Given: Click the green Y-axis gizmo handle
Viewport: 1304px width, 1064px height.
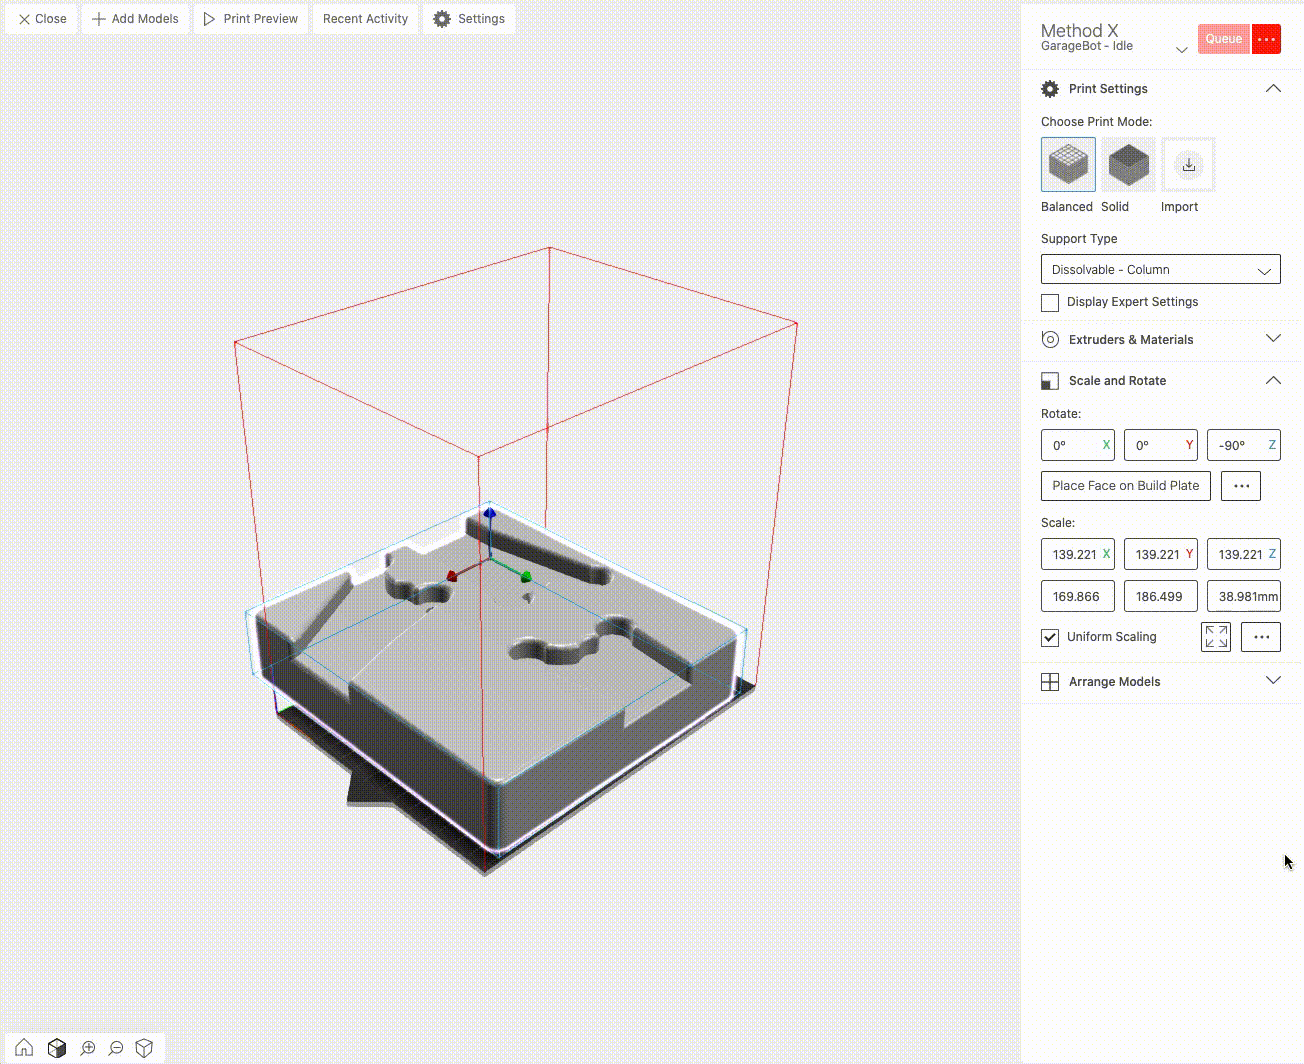Looking at the screenshot, I should (x=526, y=577).
